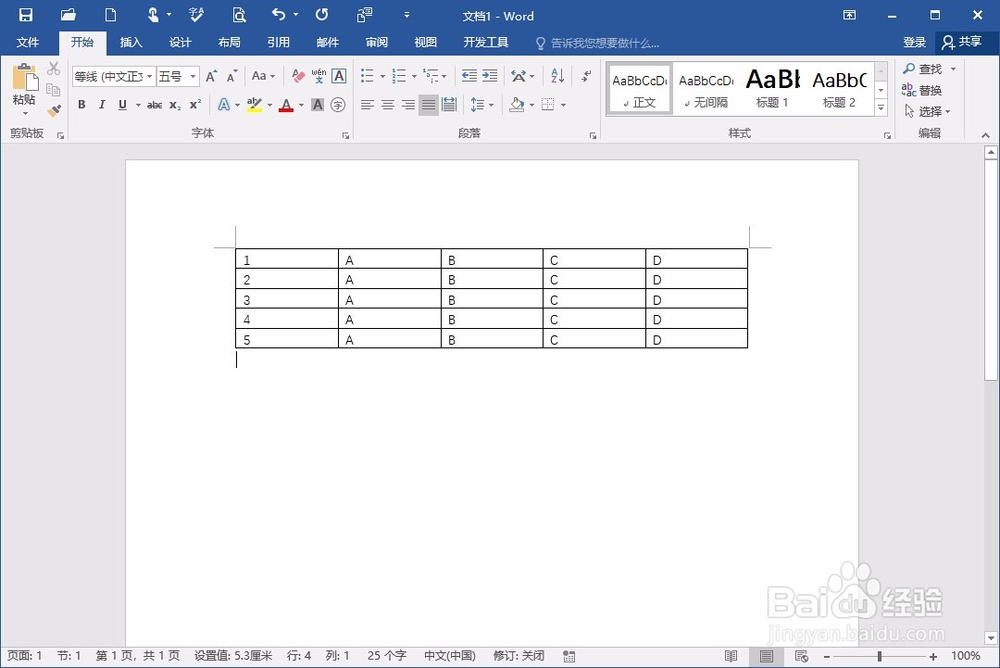This screenshot has height=668, width=1000.
Task: Switch to the 插入 tab
Action: [131, 42]
